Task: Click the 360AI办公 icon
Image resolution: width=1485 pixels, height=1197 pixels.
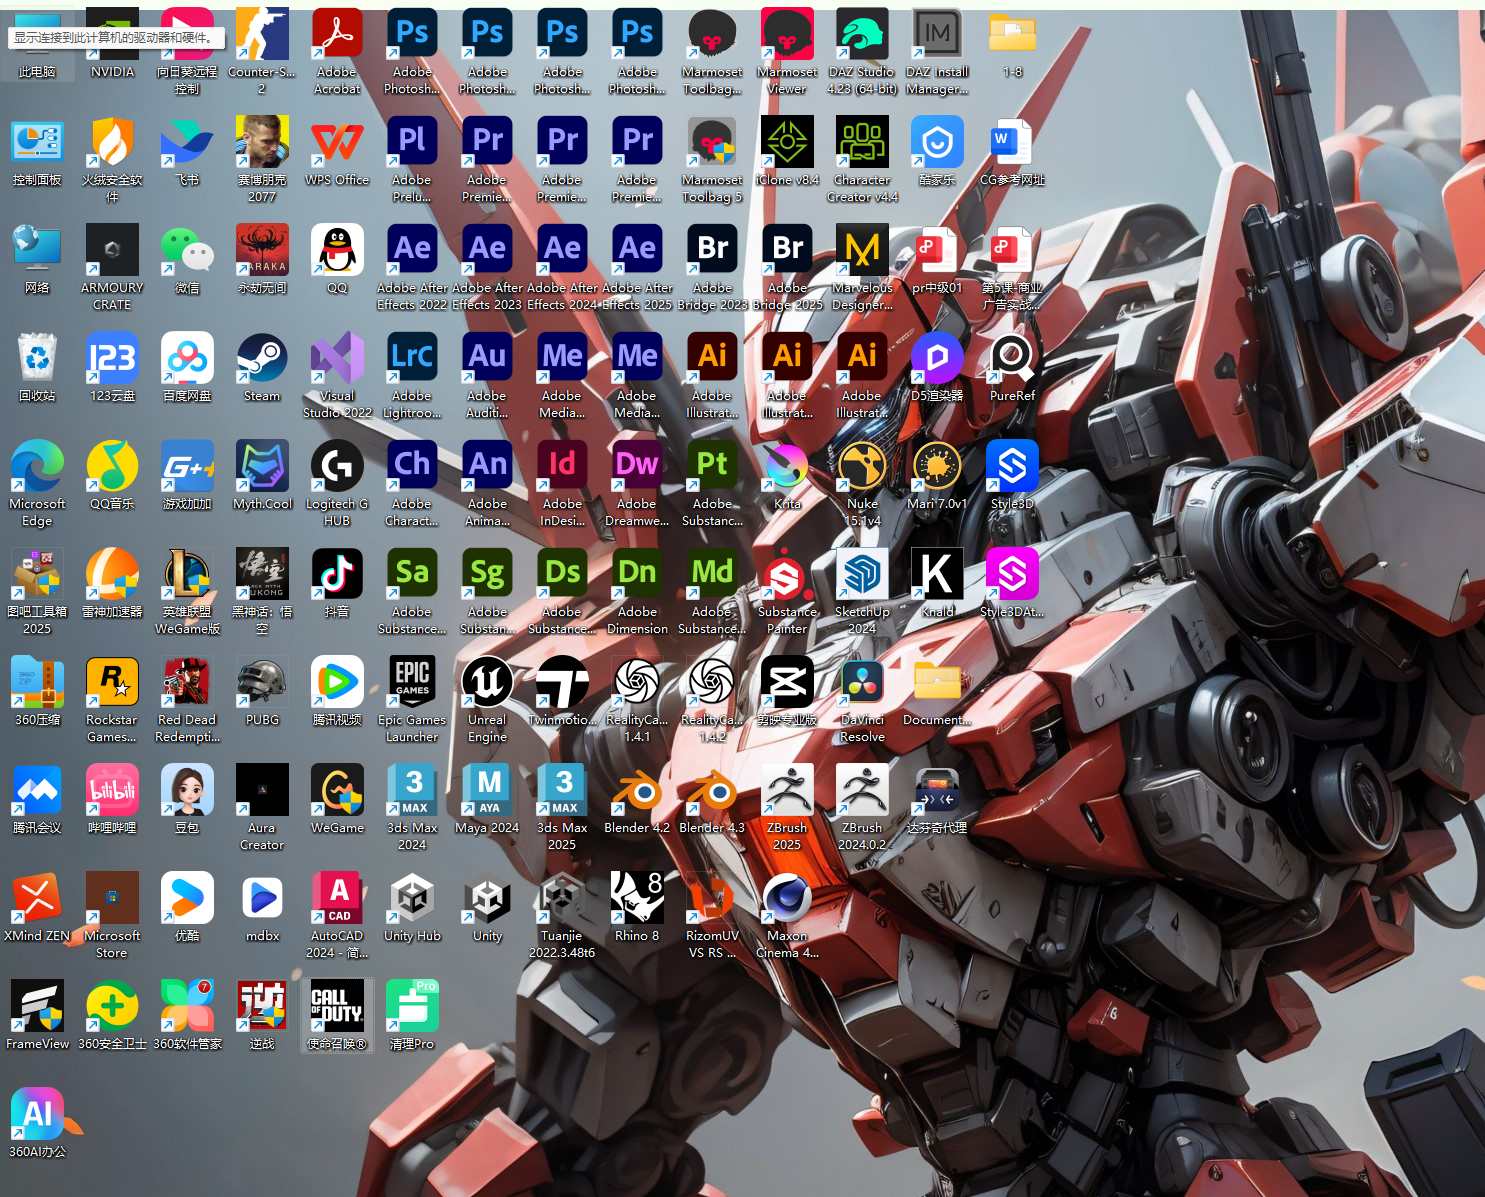Action: [37, 1124]
